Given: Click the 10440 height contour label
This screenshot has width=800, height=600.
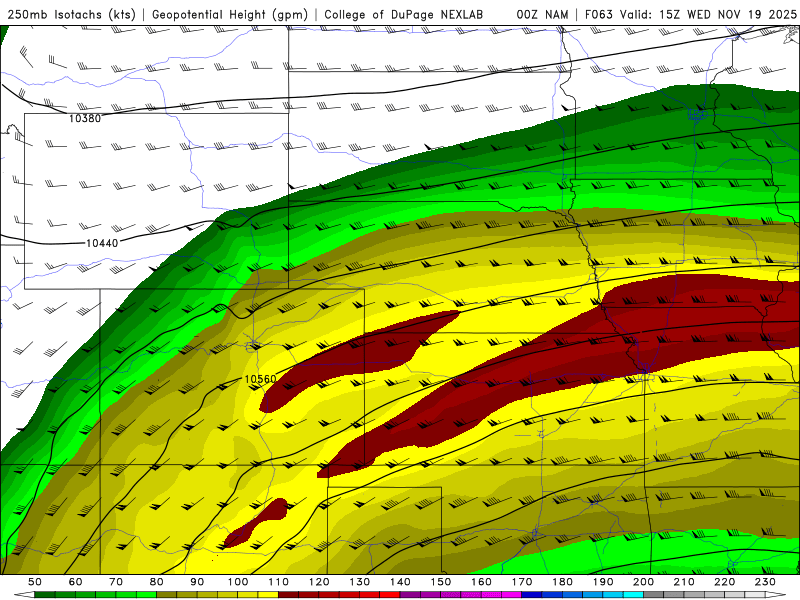Looking at the screenshot, I should click(102, 243).
